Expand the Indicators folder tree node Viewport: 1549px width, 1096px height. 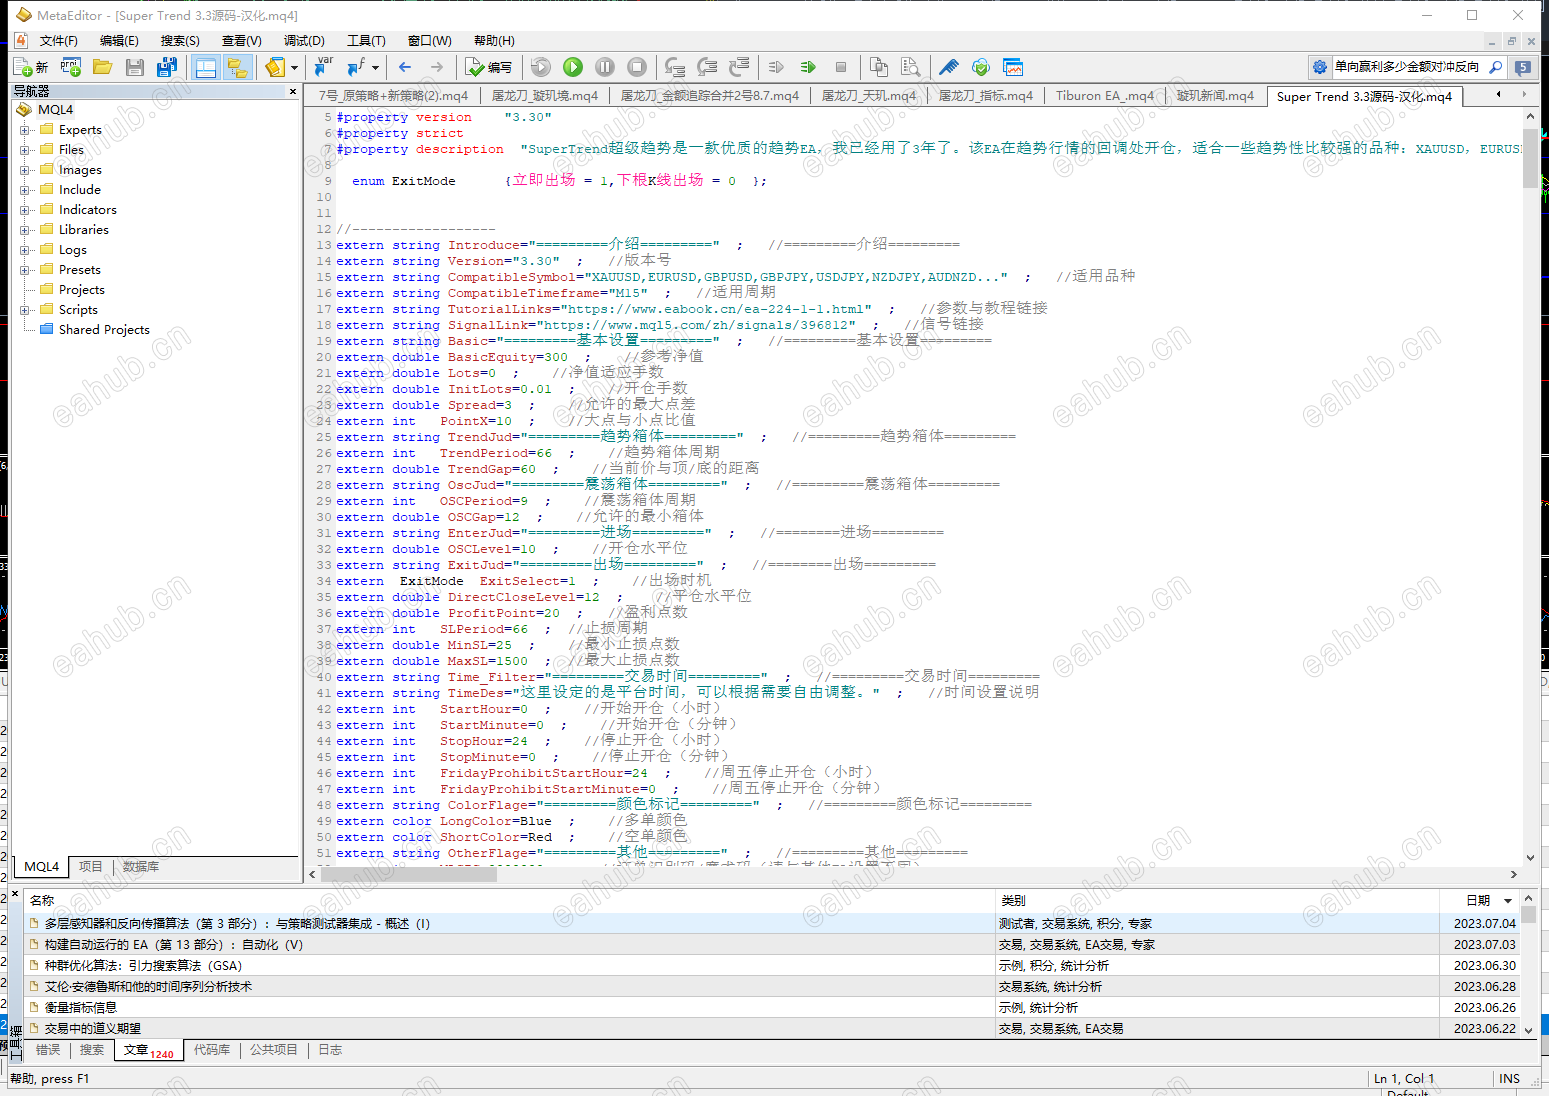point(25,210)
